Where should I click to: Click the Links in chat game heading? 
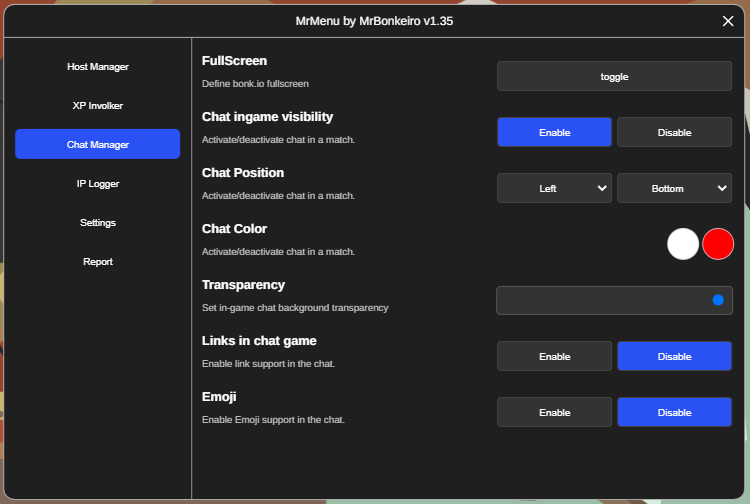click(x=259, y=340)
